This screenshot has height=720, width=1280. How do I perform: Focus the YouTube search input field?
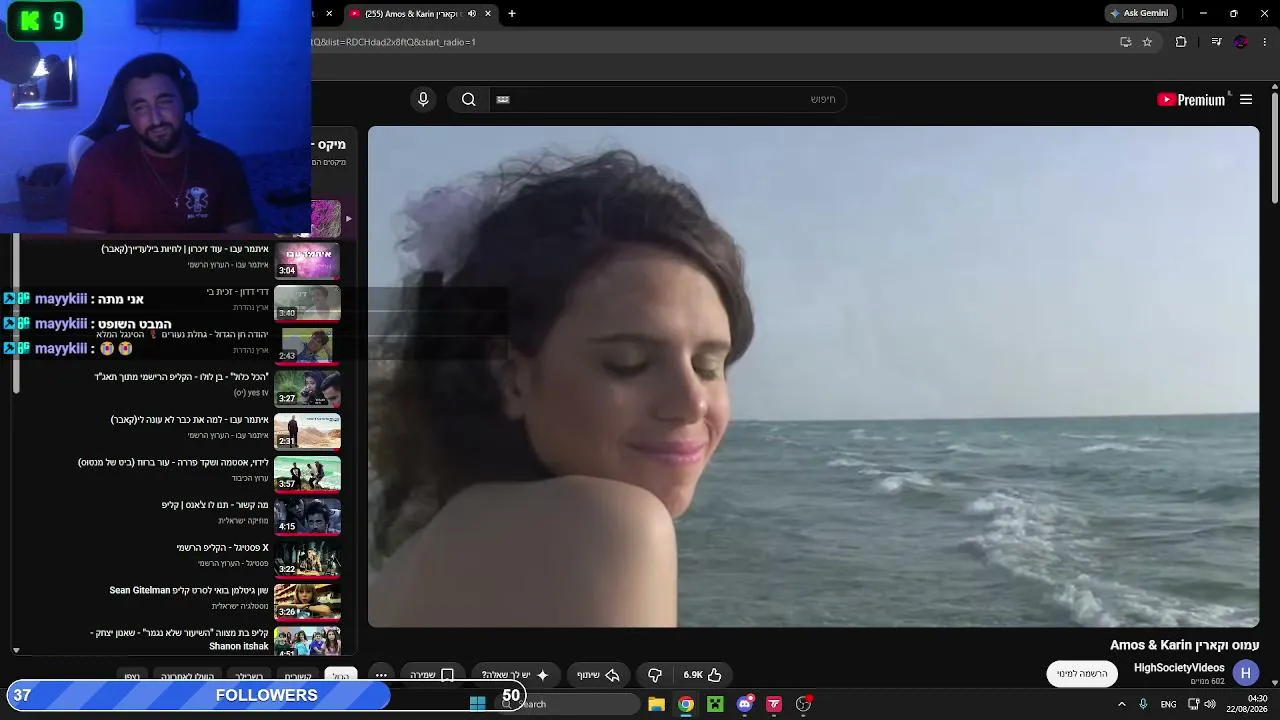click(666, 99)
